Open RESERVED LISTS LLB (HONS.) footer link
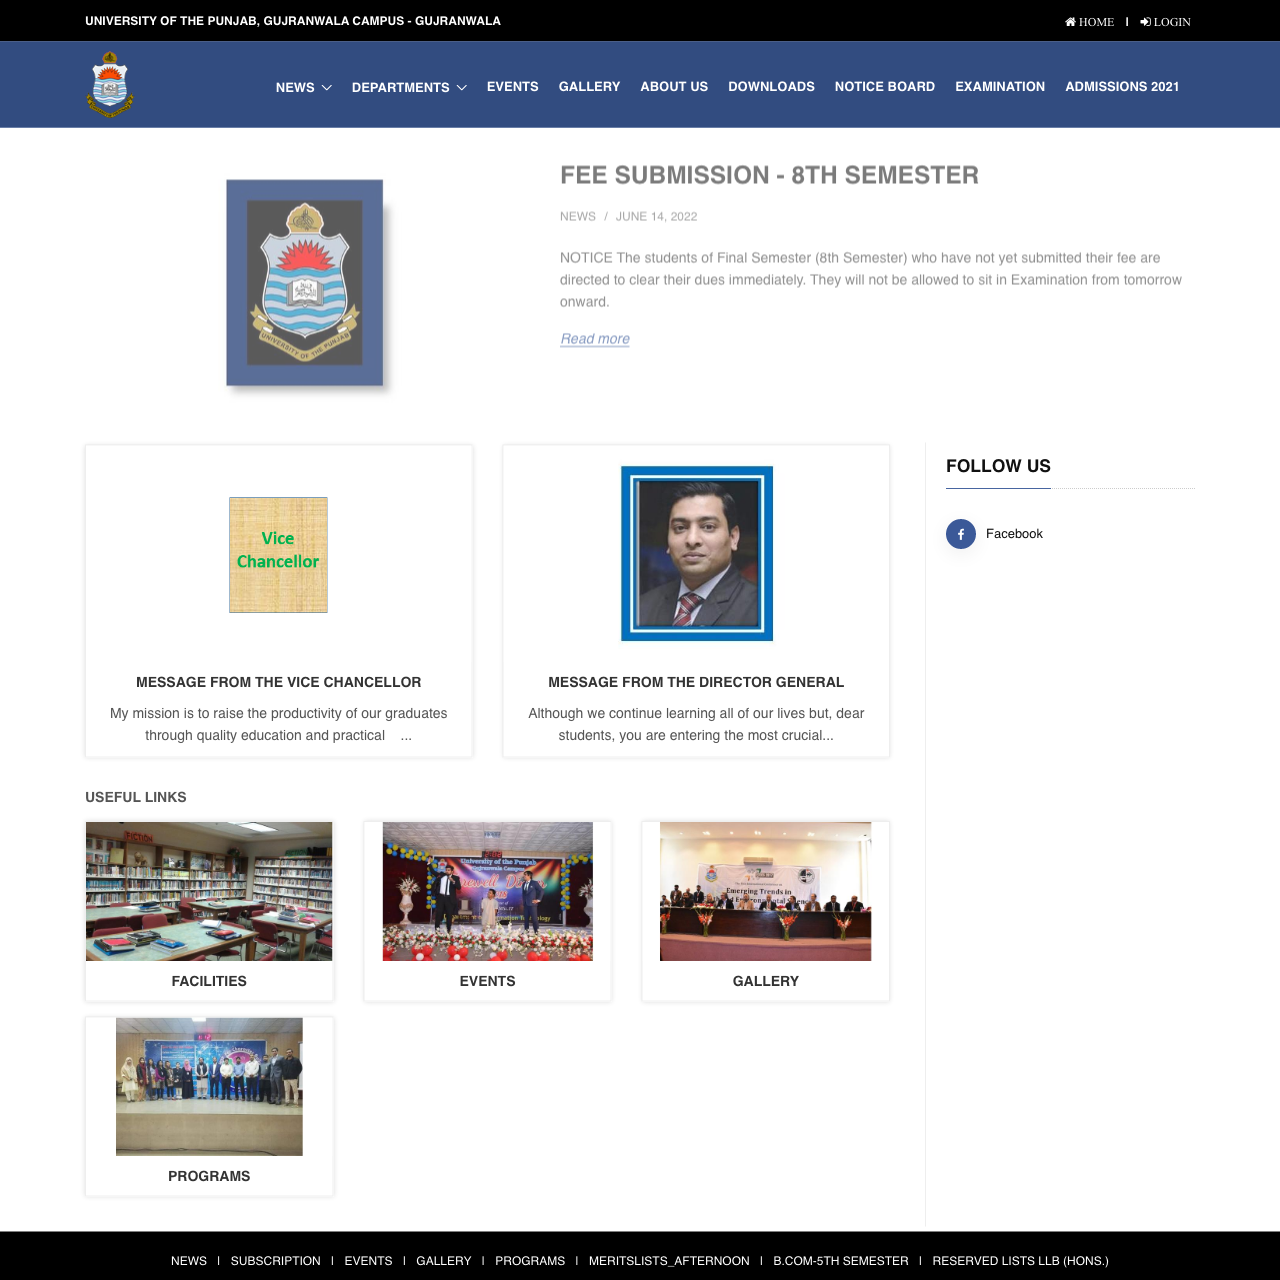 (1021, 1261)
